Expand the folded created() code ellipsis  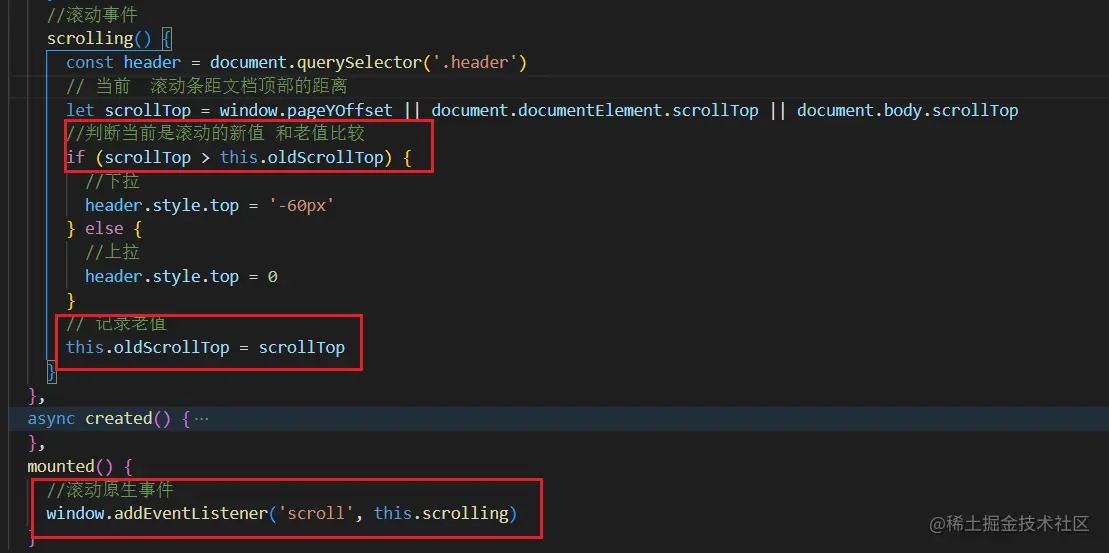(x=202, y=419)
